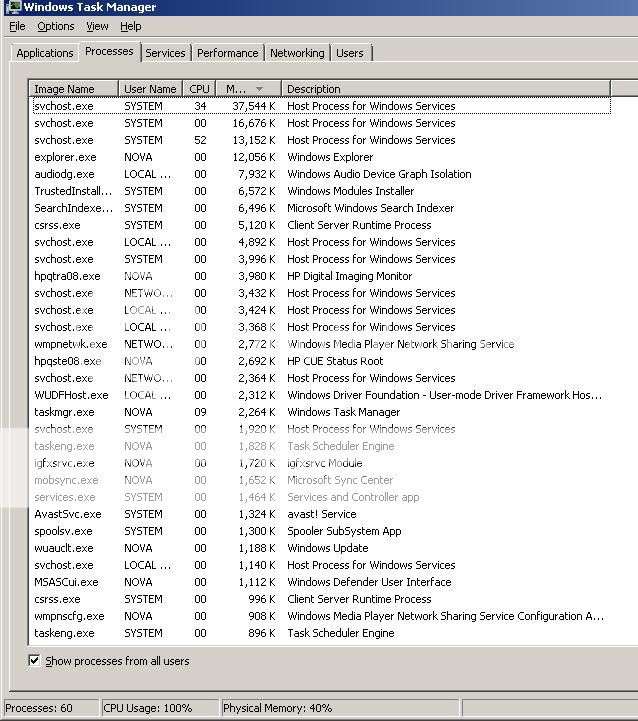Select the spoolsv.exe process
This screenshot has height=721, width=638.
tap(322, 532)
